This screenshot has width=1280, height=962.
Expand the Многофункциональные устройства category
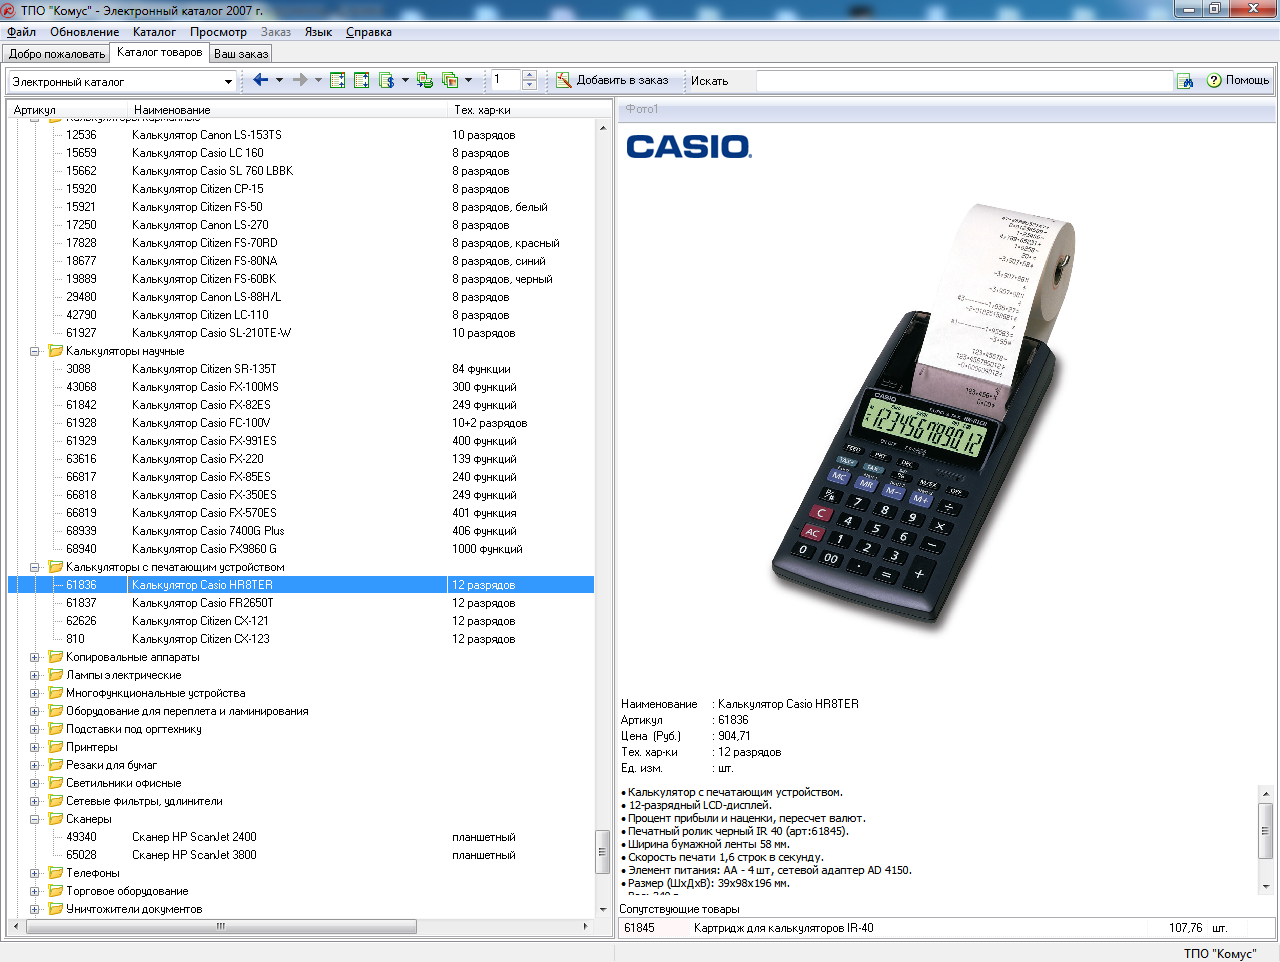[x=34, y=693]
